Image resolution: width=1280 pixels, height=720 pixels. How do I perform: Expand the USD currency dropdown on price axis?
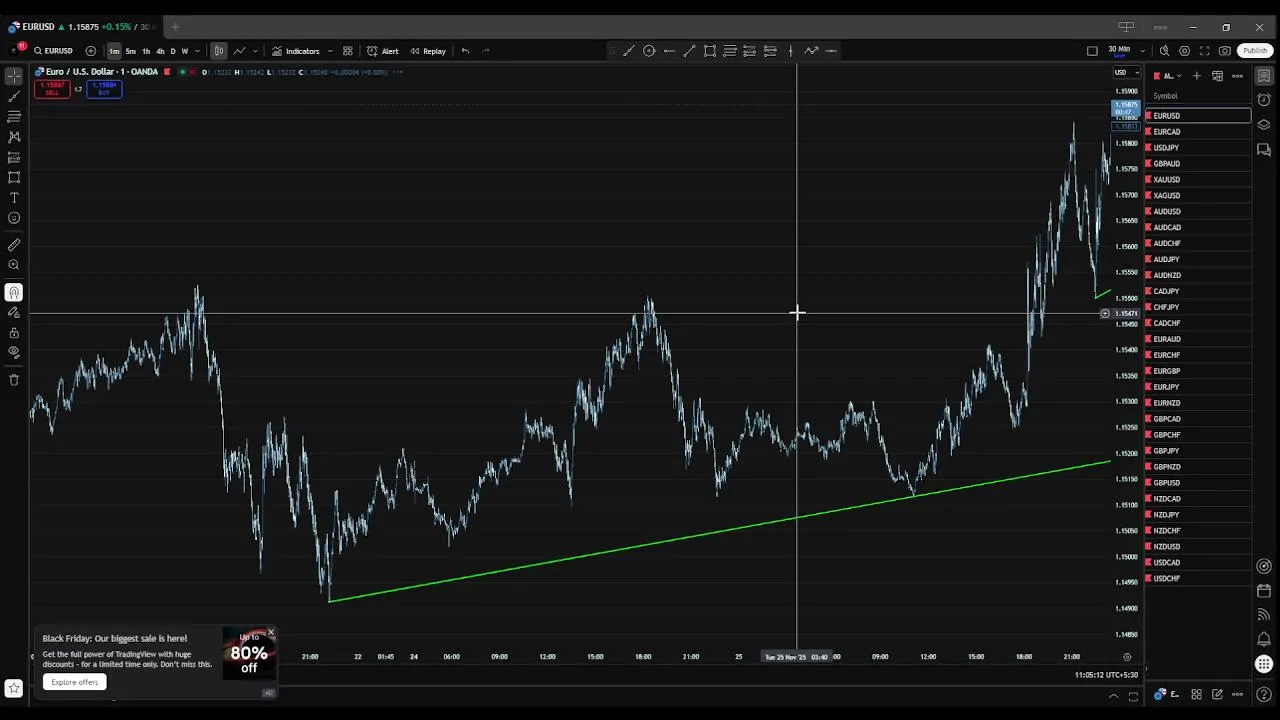(x=1126, y=72)
